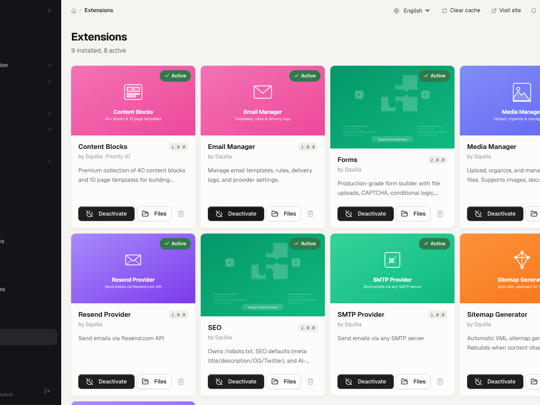Open the English language dropdown

[x=412, y=11]
